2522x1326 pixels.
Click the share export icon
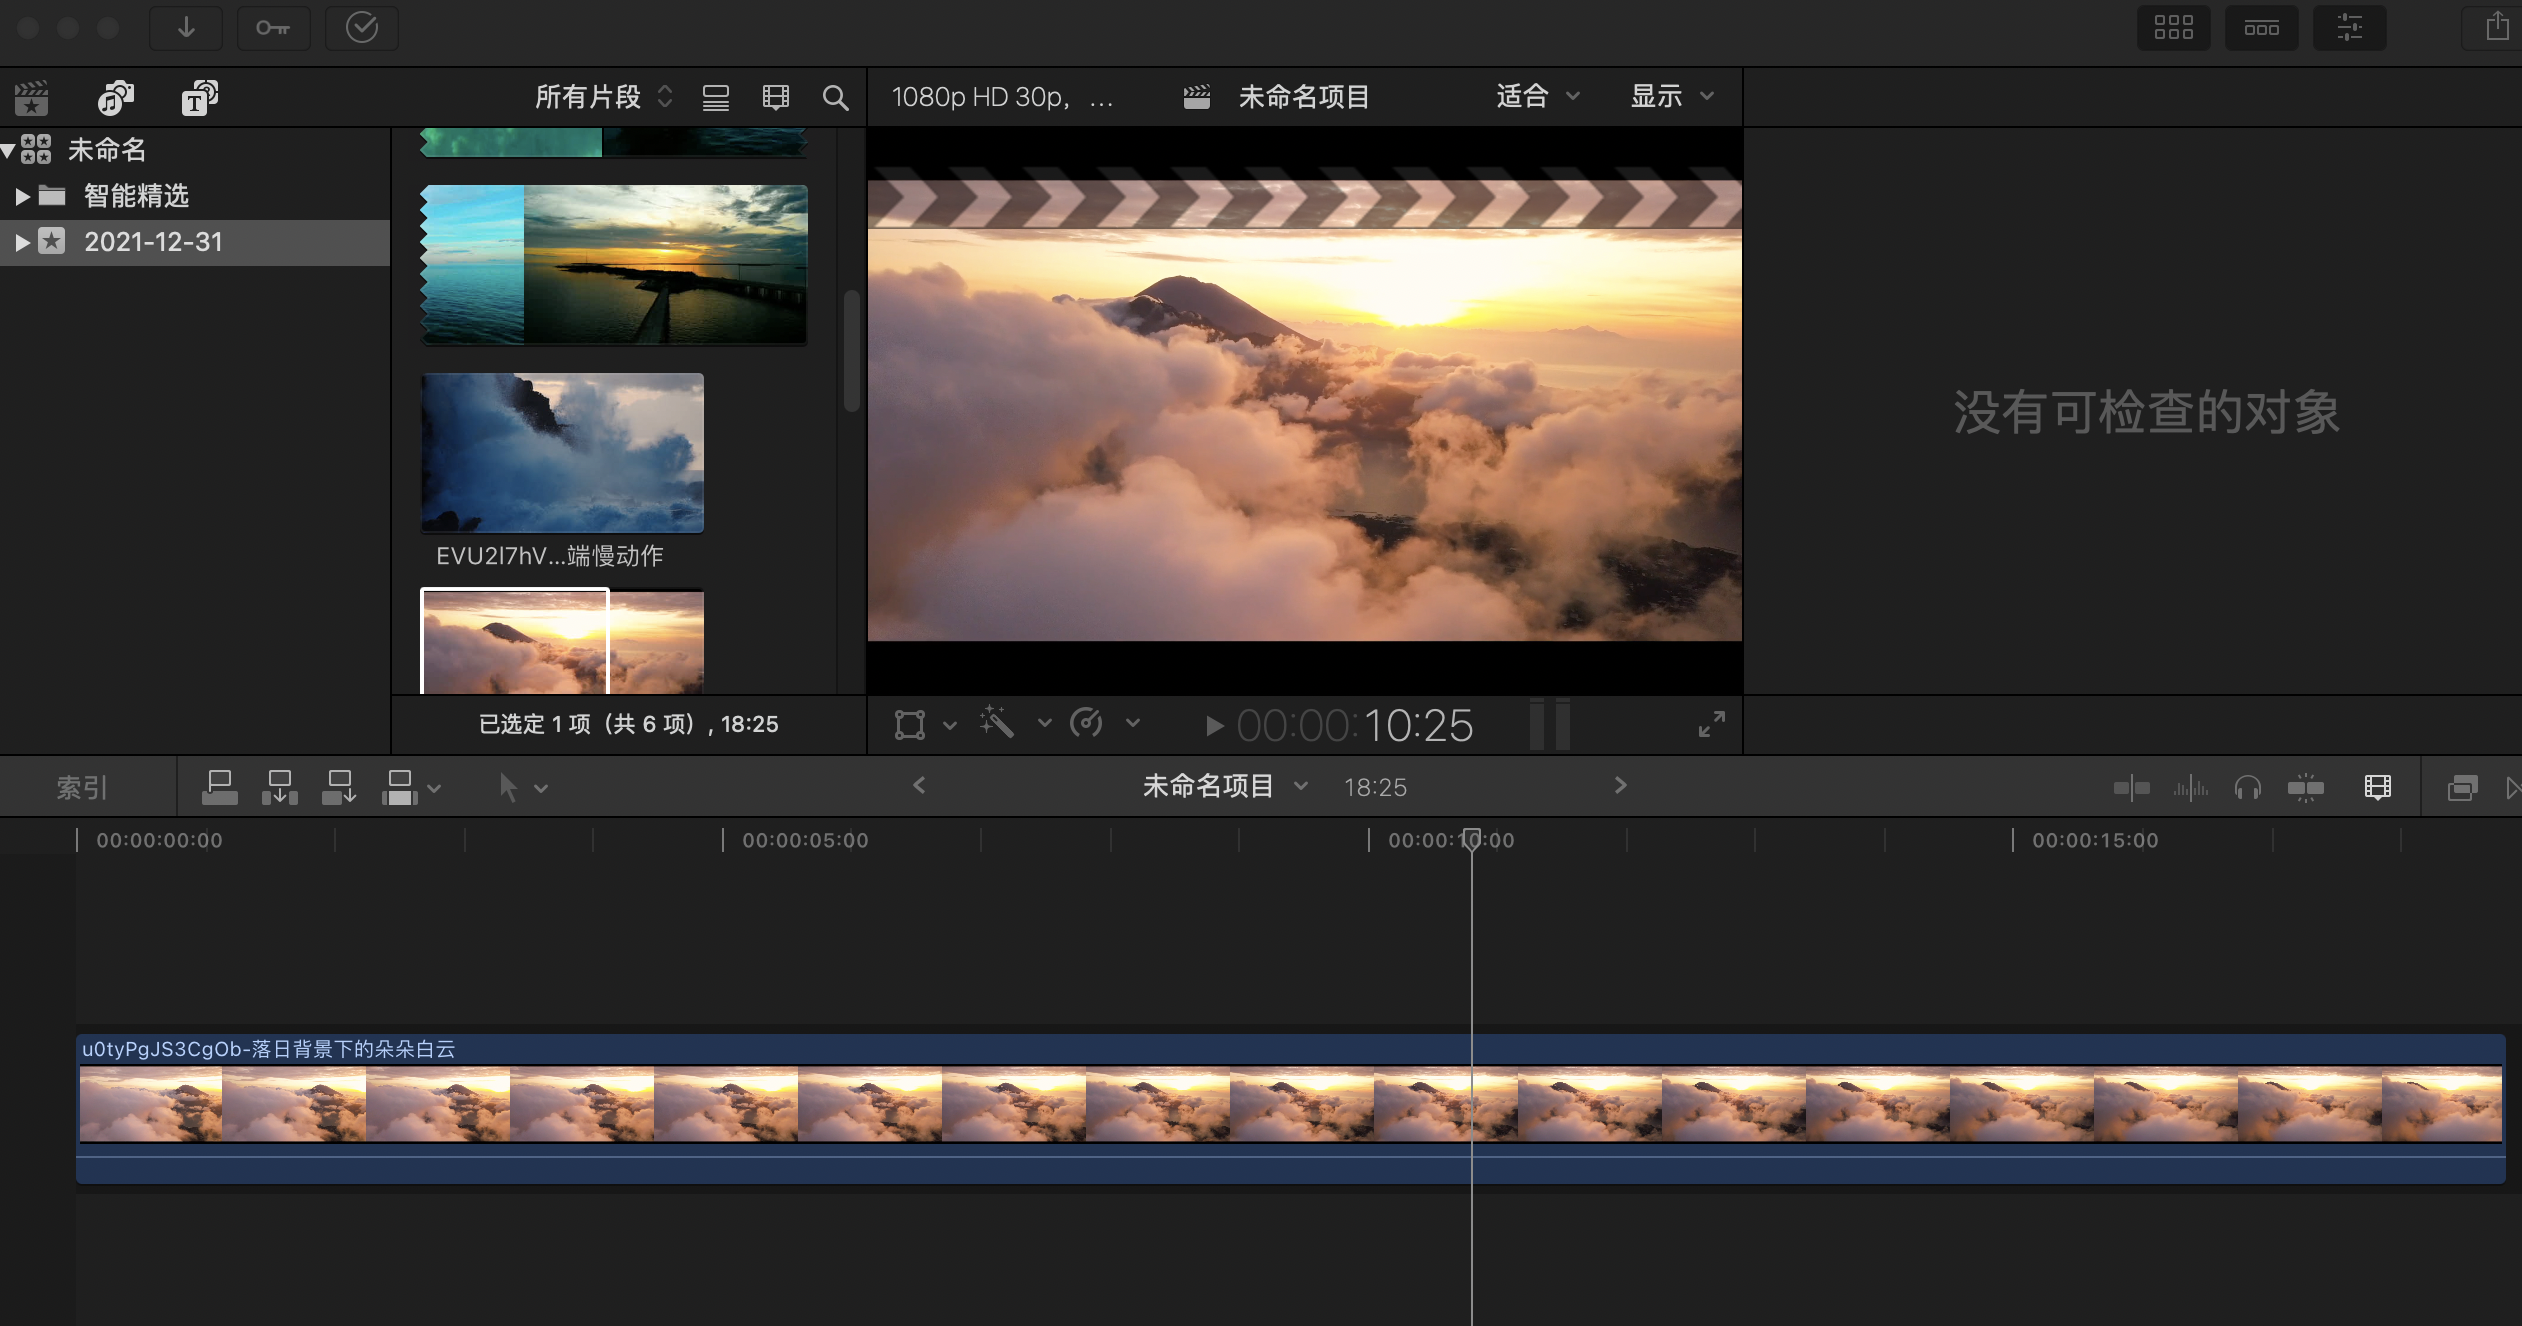click(x=2497, y=27)
